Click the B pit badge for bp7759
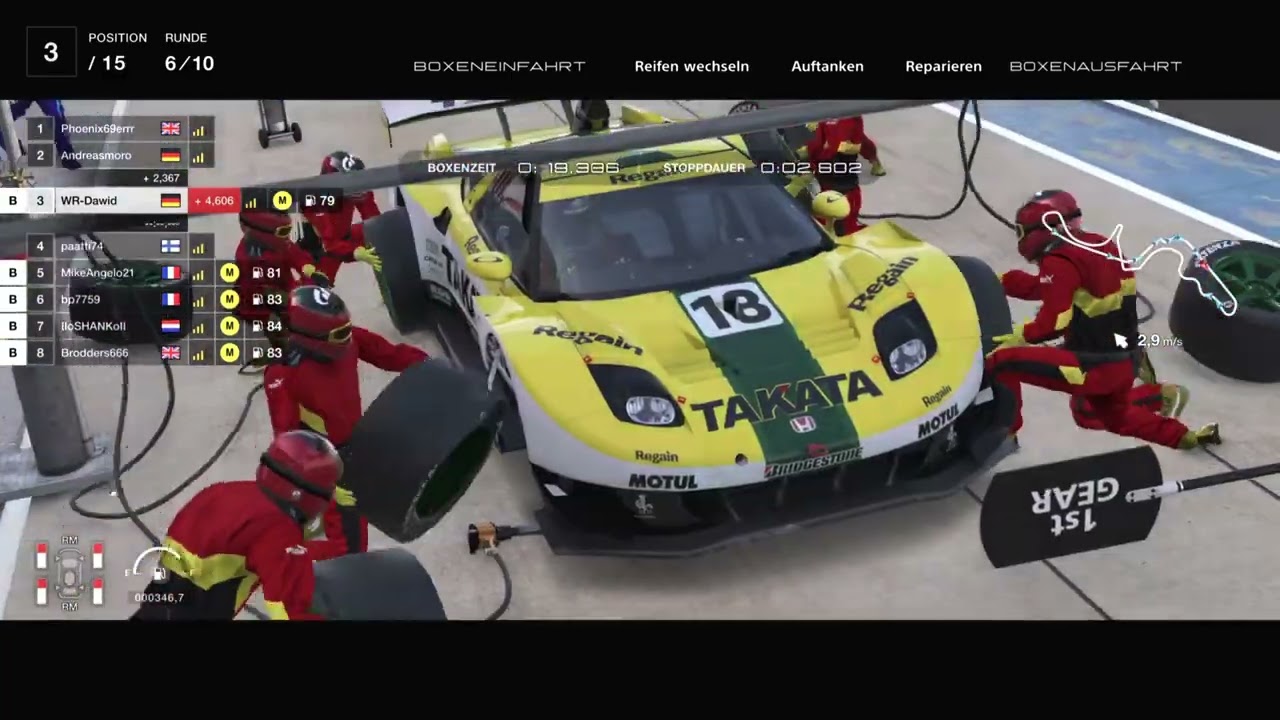This screenshot has width=1280, height=720. pyautogui.click(x=13, y=299)
